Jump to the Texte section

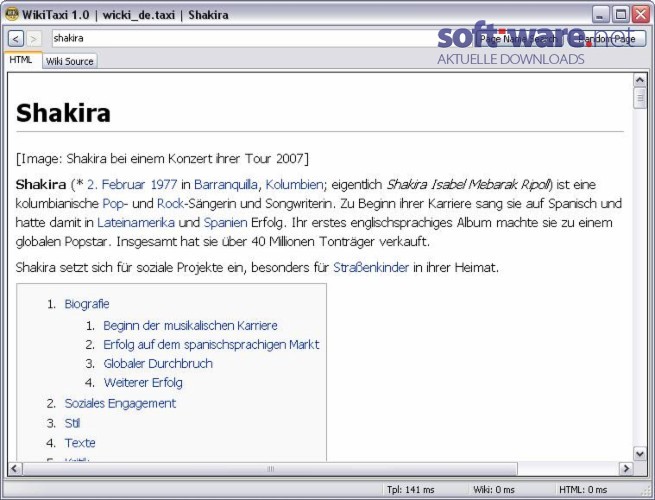(x=80, y=443)
